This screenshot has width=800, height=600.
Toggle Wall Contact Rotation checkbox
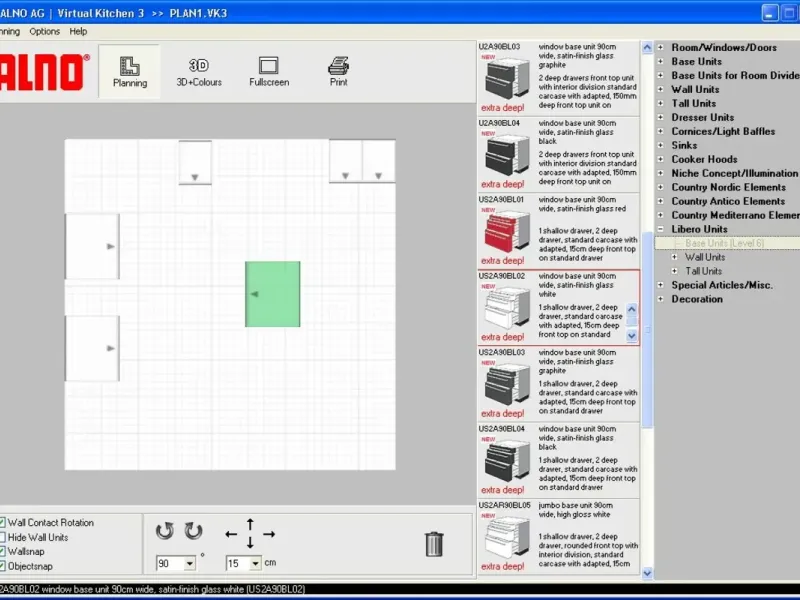click(x=2, y=522)
